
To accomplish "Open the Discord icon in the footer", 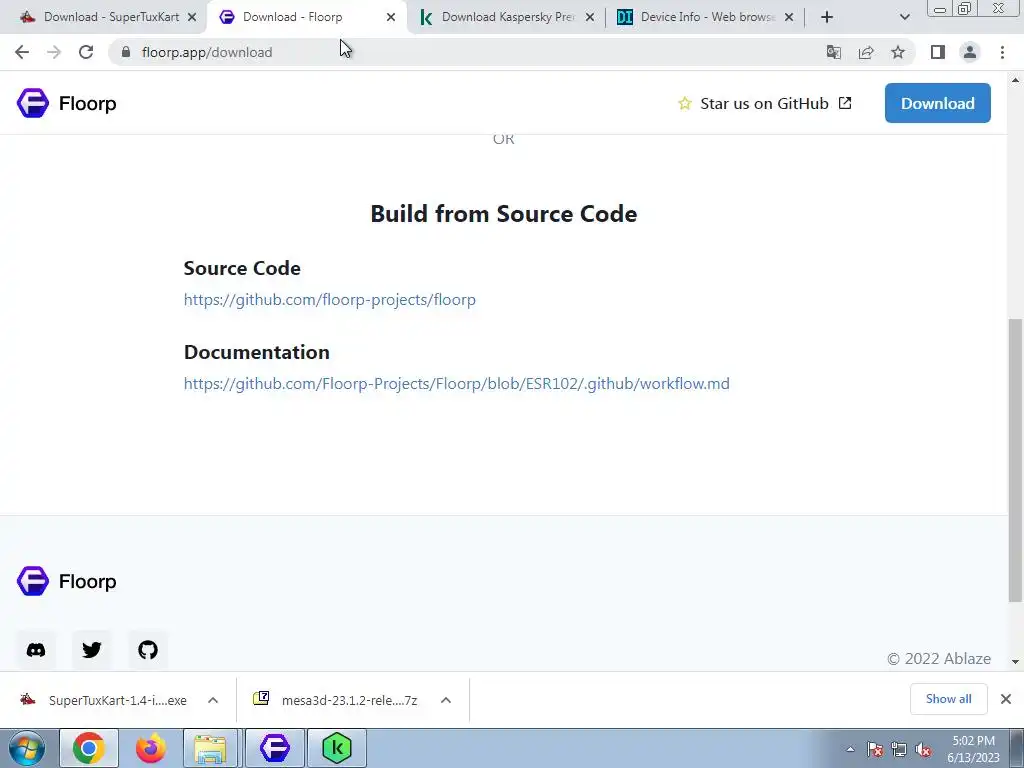I will tap(36, 650).
